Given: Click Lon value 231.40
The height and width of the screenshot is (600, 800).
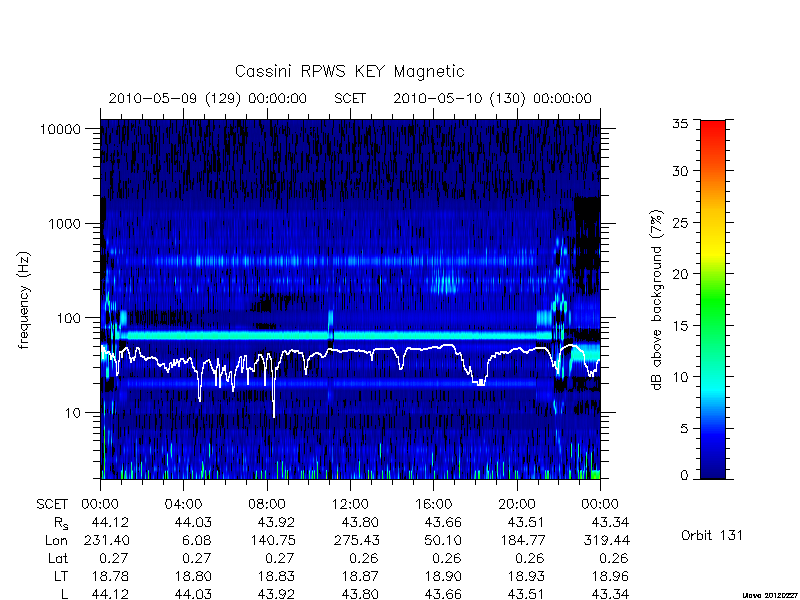Looking at the screenshot, I should (x=106, y=540).
